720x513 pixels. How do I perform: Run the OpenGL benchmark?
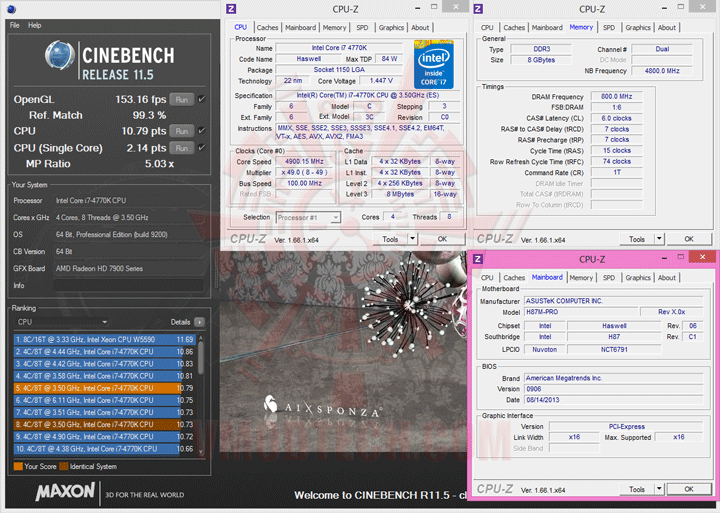[181, 99]
